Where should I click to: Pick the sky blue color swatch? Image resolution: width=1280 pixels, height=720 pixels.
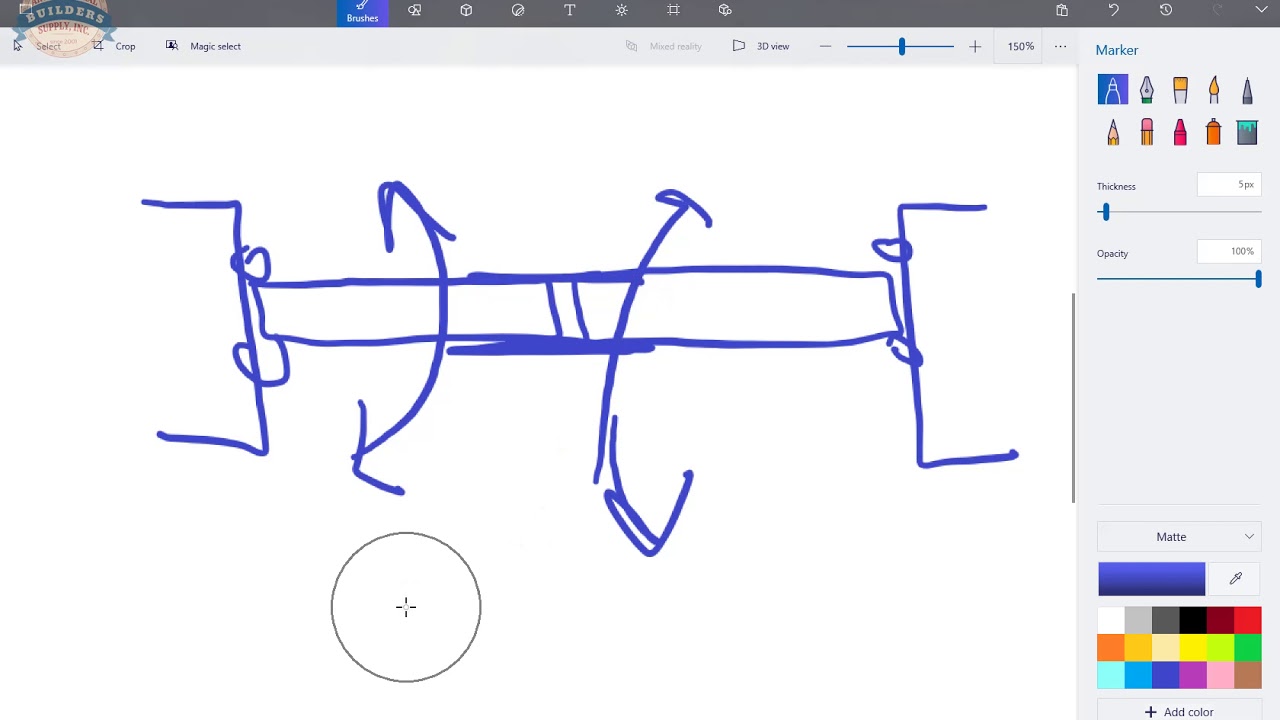pyautogui.click(x=1138, y=675)
